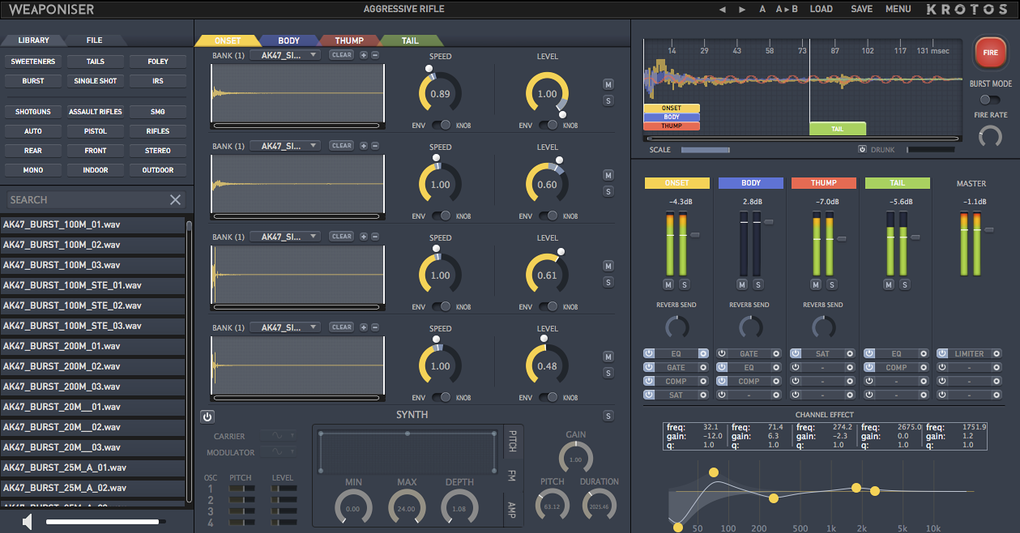Open first bank AK47_SI... sample dropdown

click(285, 55)
